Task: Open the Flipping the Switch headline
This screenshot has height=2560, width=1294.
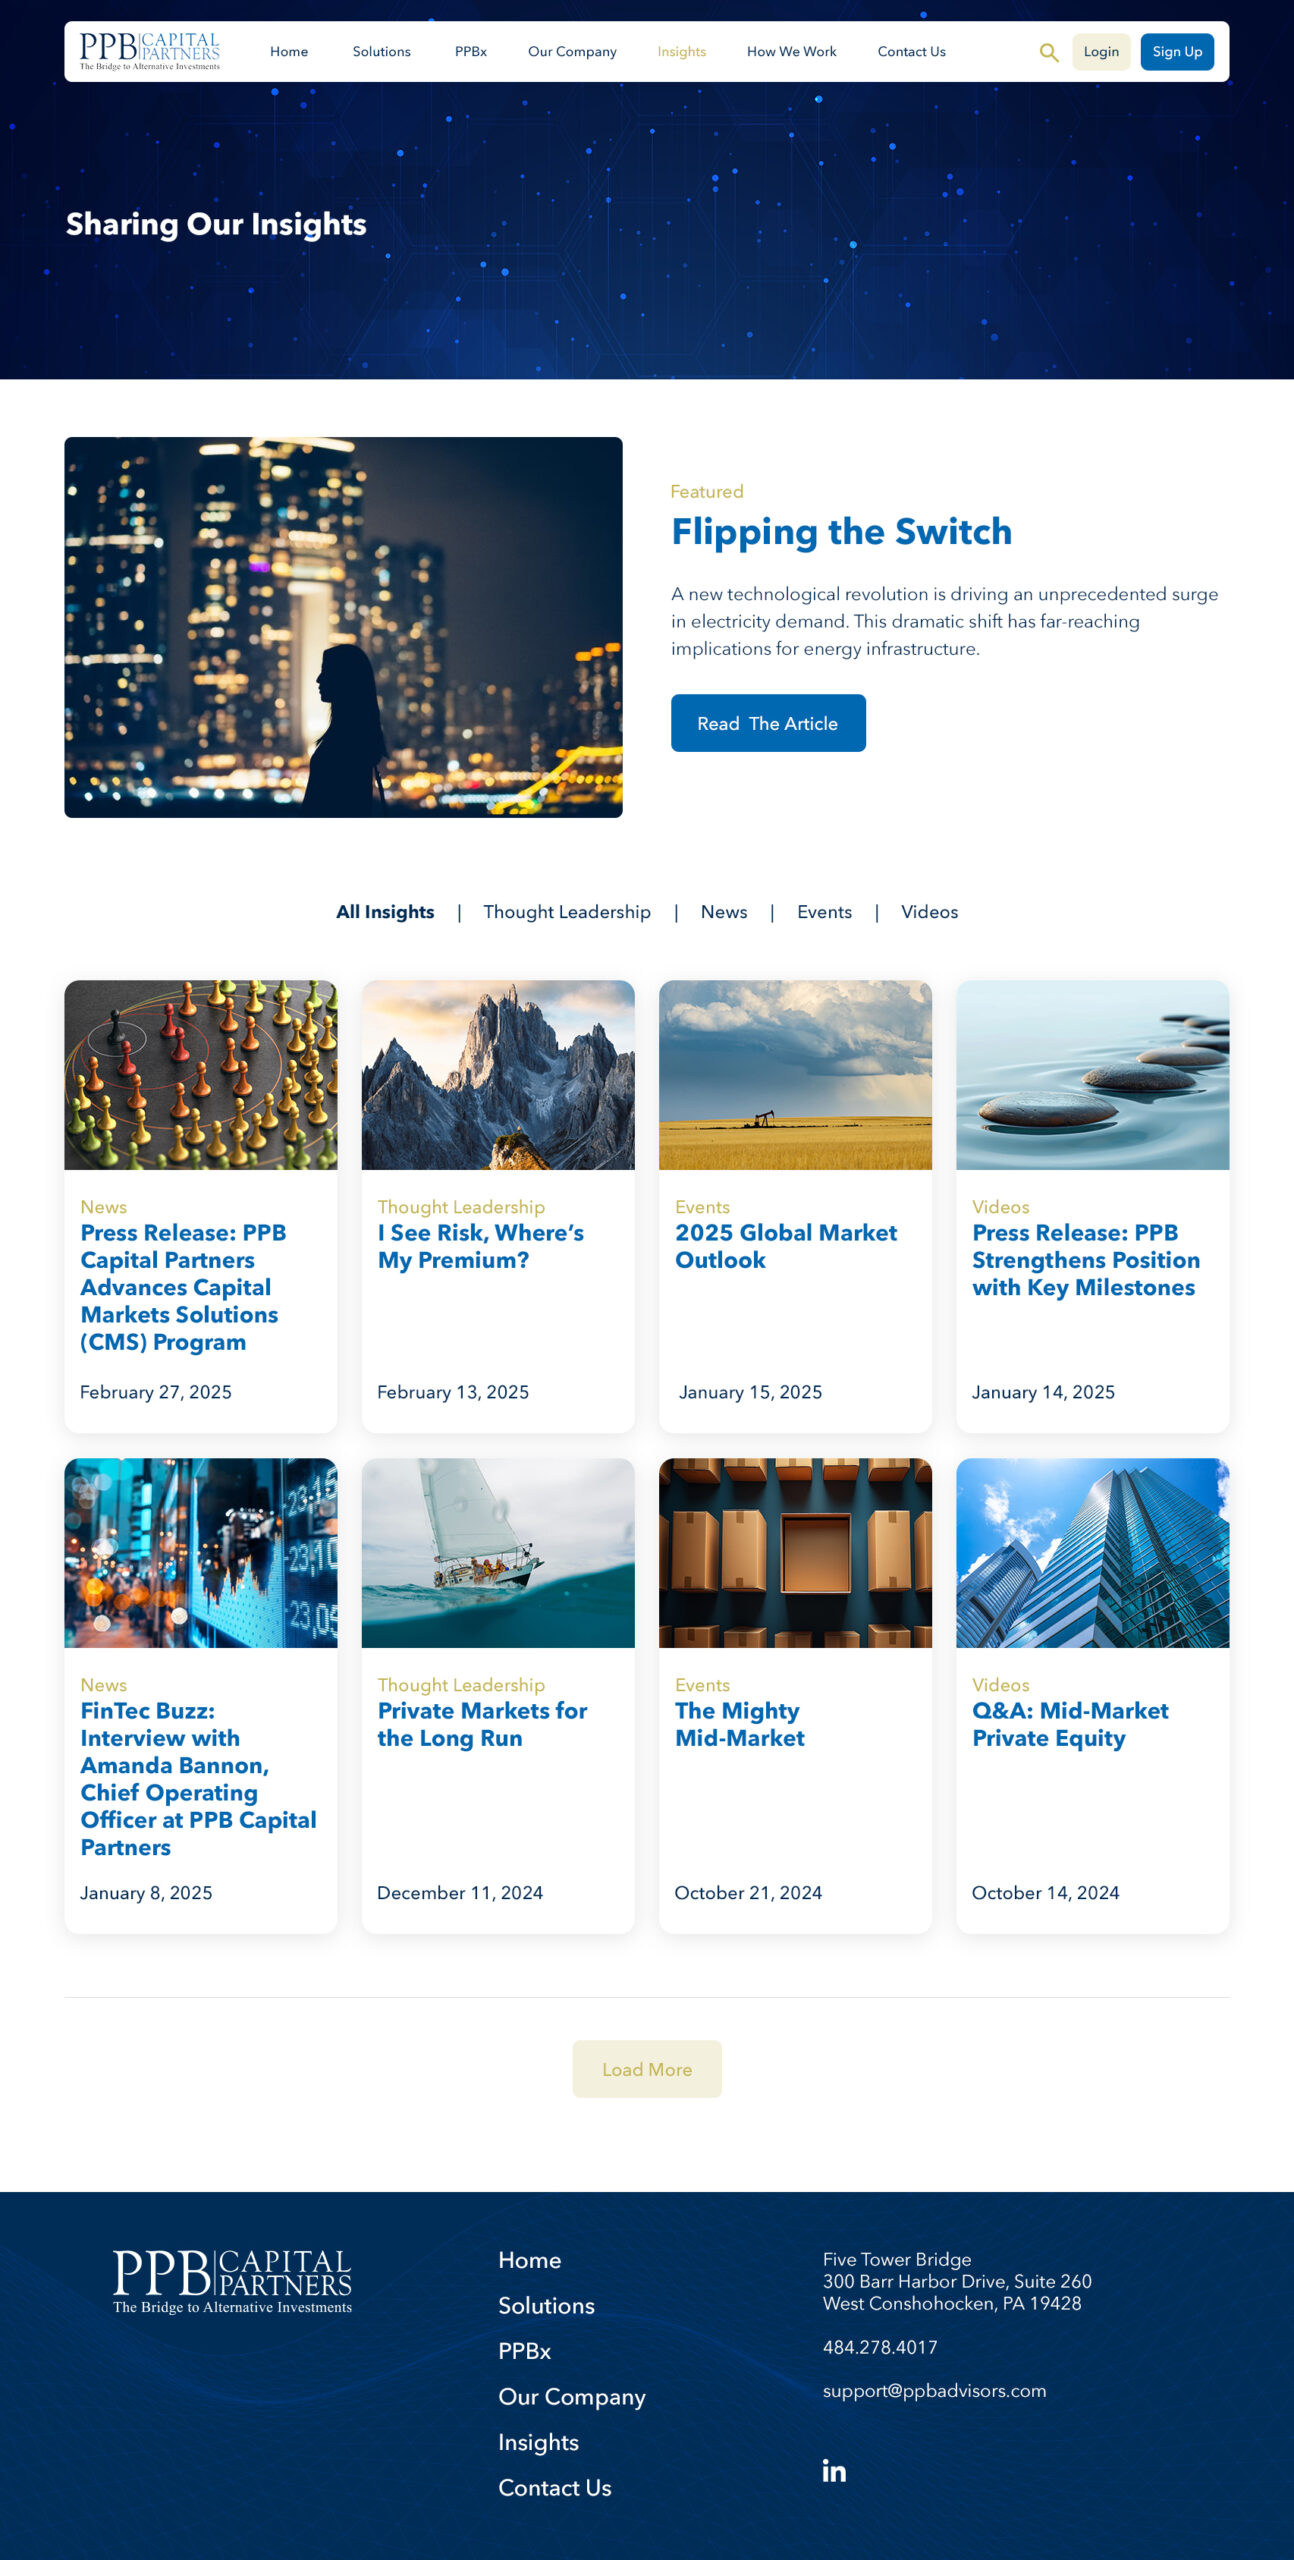Action: coord(841,532)
